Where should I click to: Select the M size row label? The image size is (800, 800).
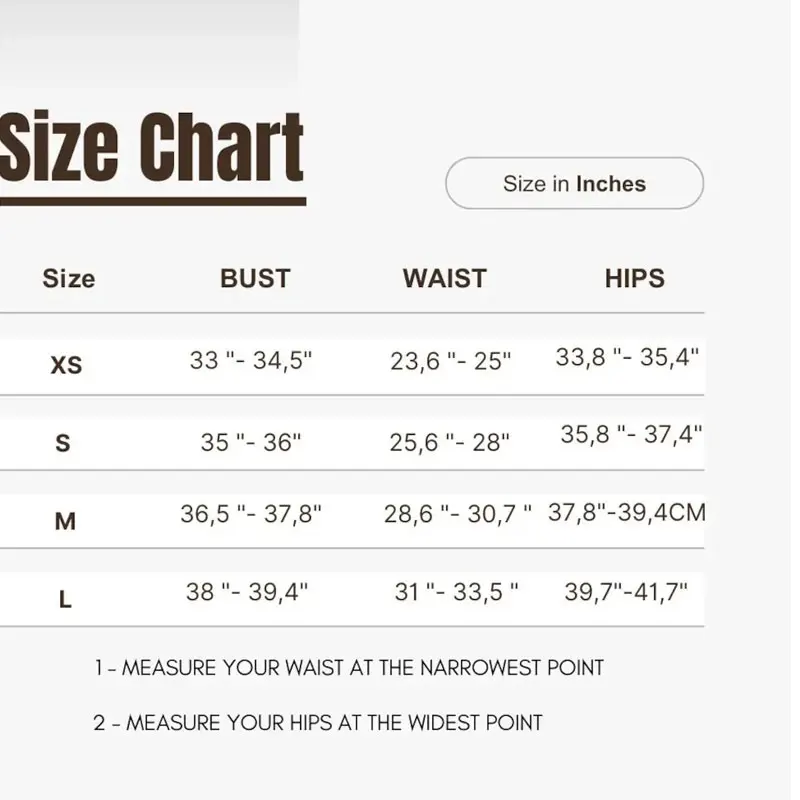(65, 521)
